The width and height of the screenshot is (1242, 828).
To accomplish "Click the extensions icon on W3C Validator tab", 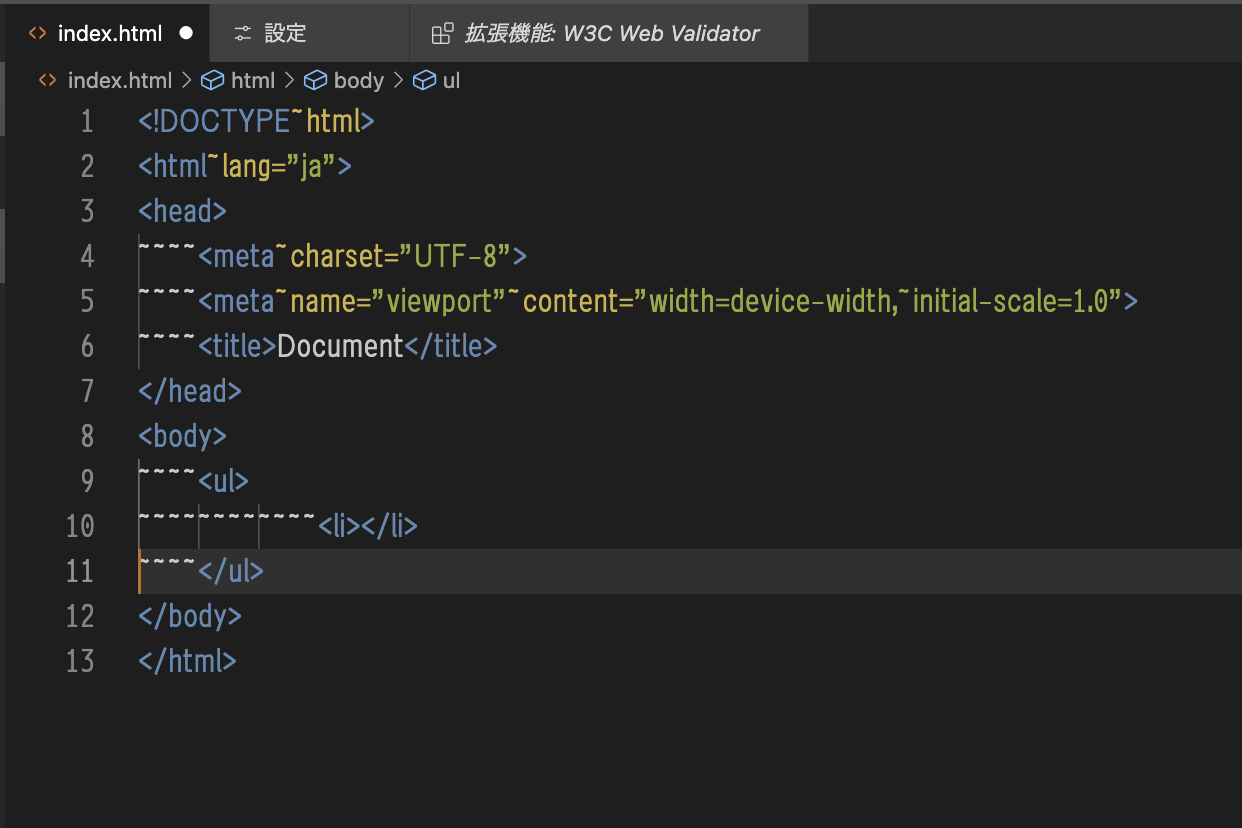I will click(442, 34).
